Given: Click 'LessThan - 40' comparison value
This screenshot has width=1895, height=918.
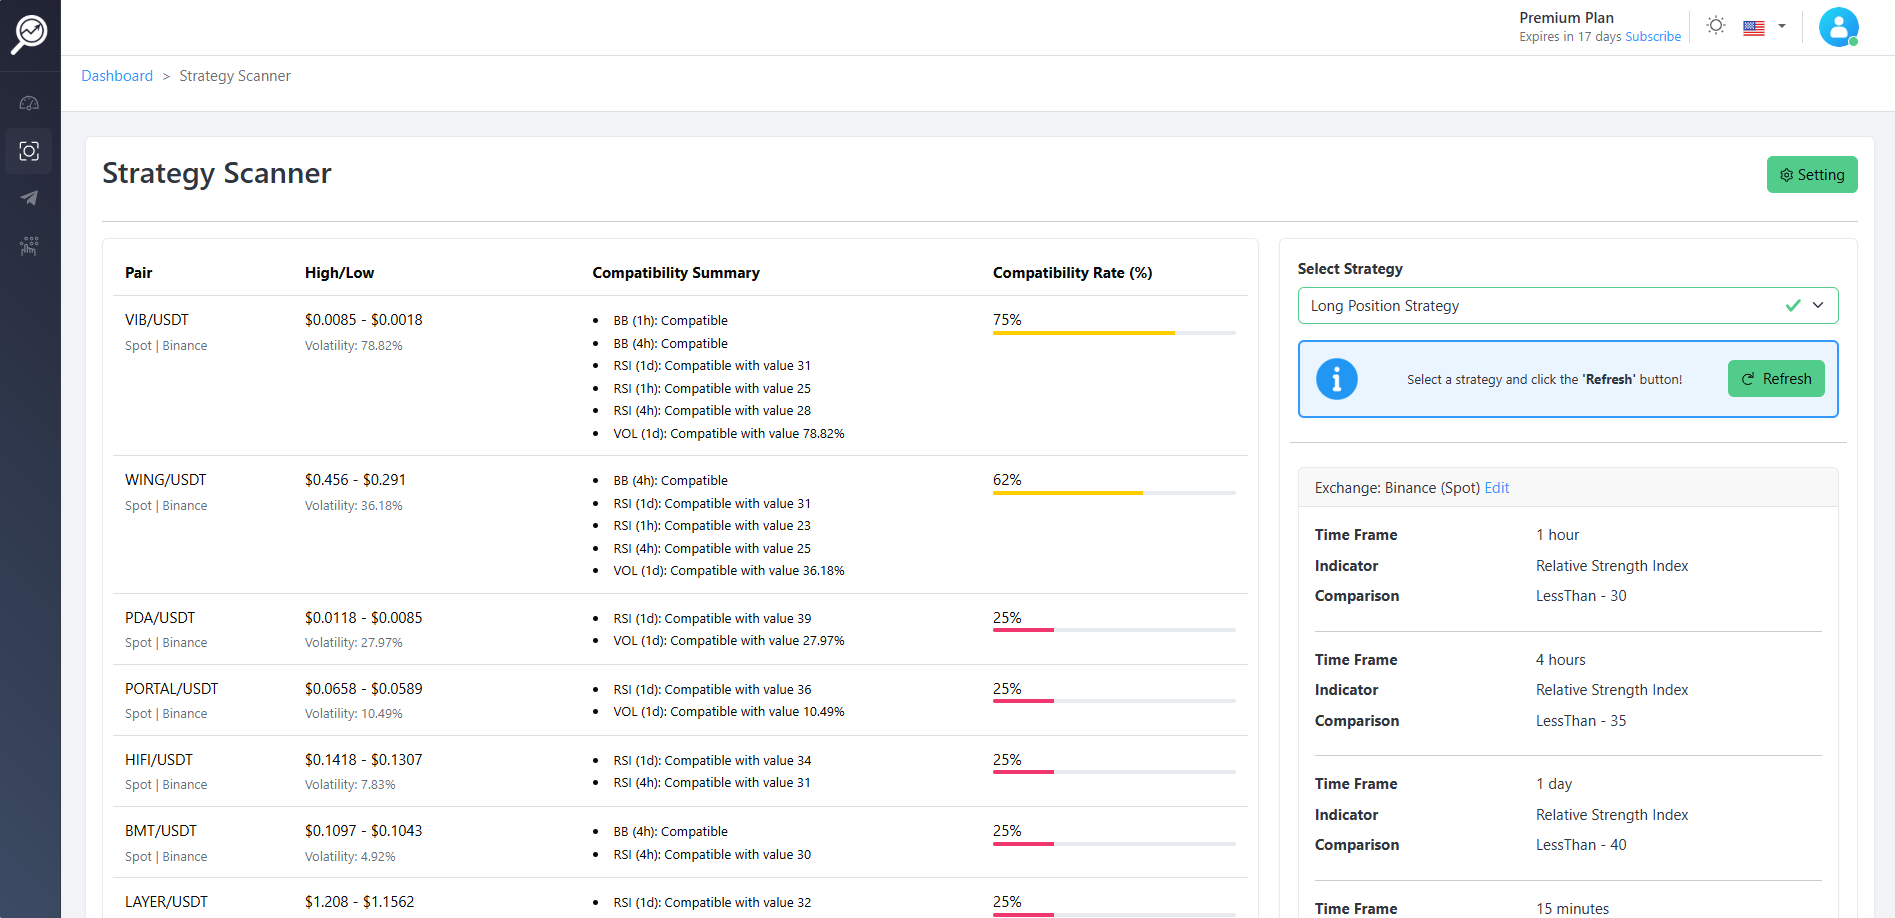Looking at the screenshot, I should (x=1581, y=845).
